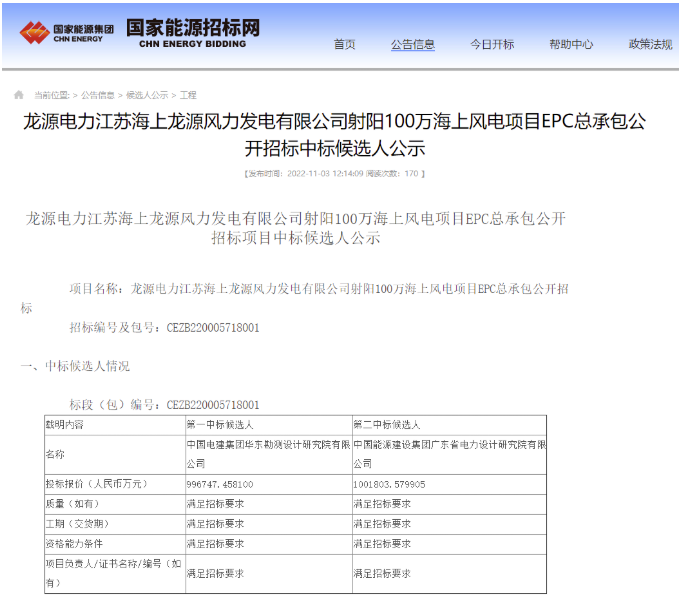Click the 资格能力条件 row label
Screen dimensions: 681x602
[74, 544]
